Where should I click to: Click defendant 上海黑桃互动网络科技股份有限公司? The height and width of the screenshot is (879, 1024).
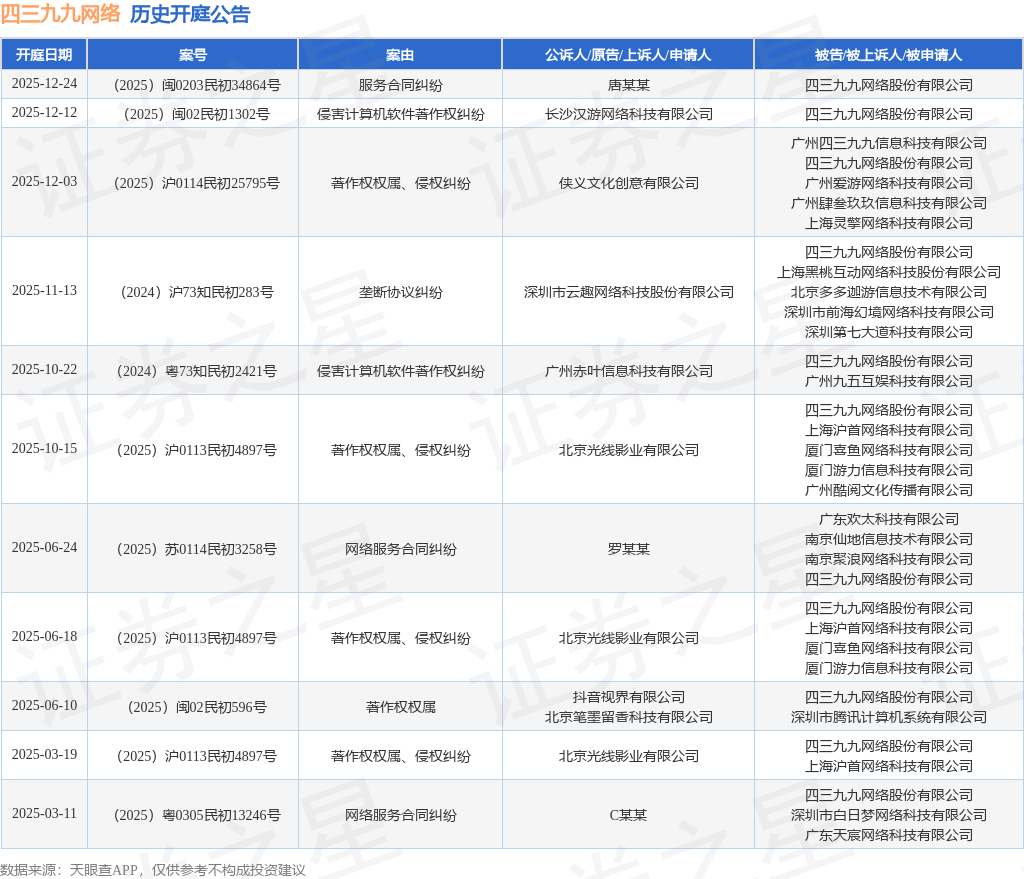click(888, 272)
